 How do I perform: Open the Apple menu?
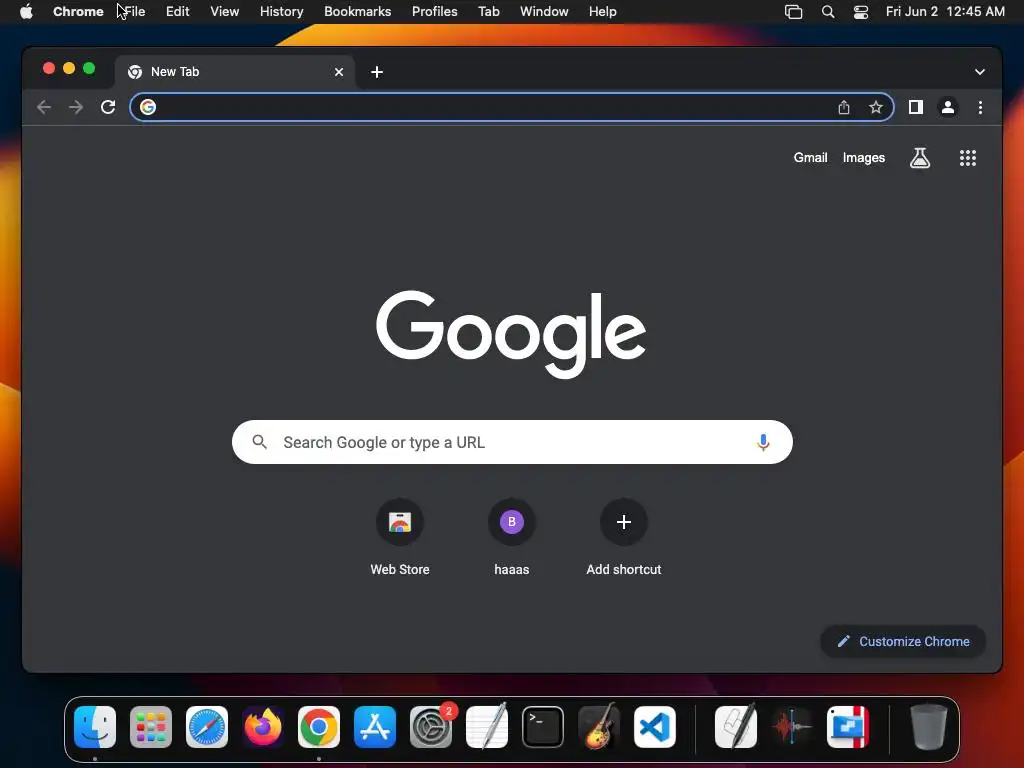[x=26, y=11]
